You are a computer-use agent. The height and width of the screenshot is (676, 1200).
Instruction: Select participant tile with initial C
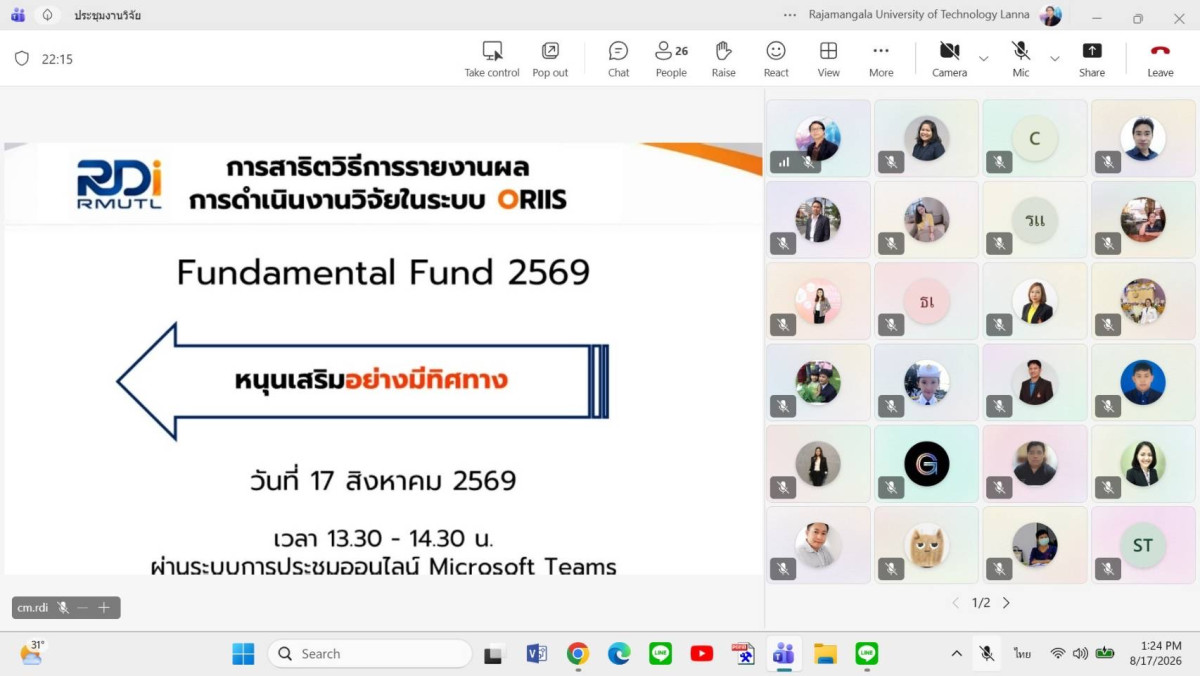tap(1035, 139)
